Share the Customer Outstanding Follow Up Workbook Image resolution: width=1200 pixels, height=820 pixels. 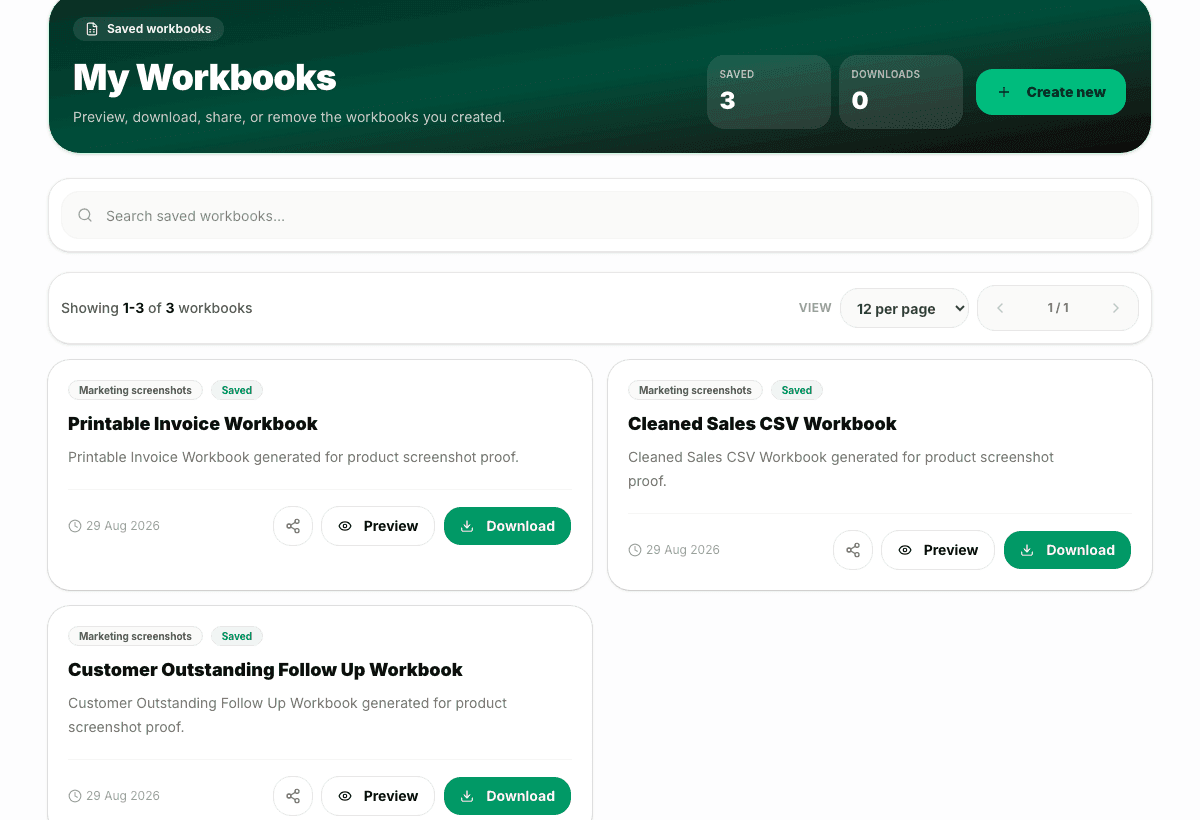point(293,796)
